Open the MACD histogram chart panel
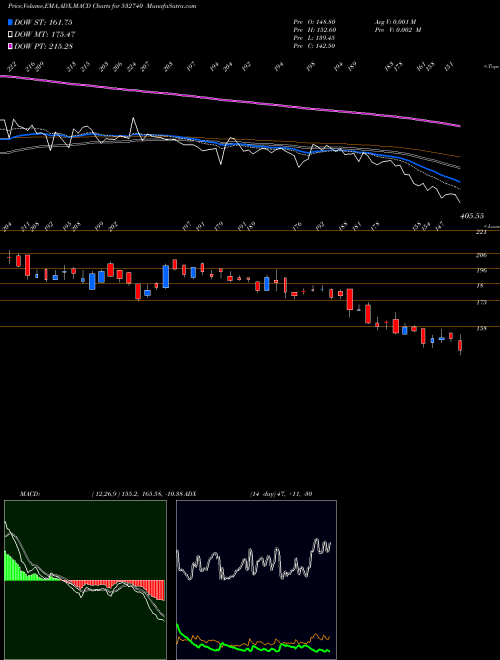500x660 pixels. coord(85,580)
